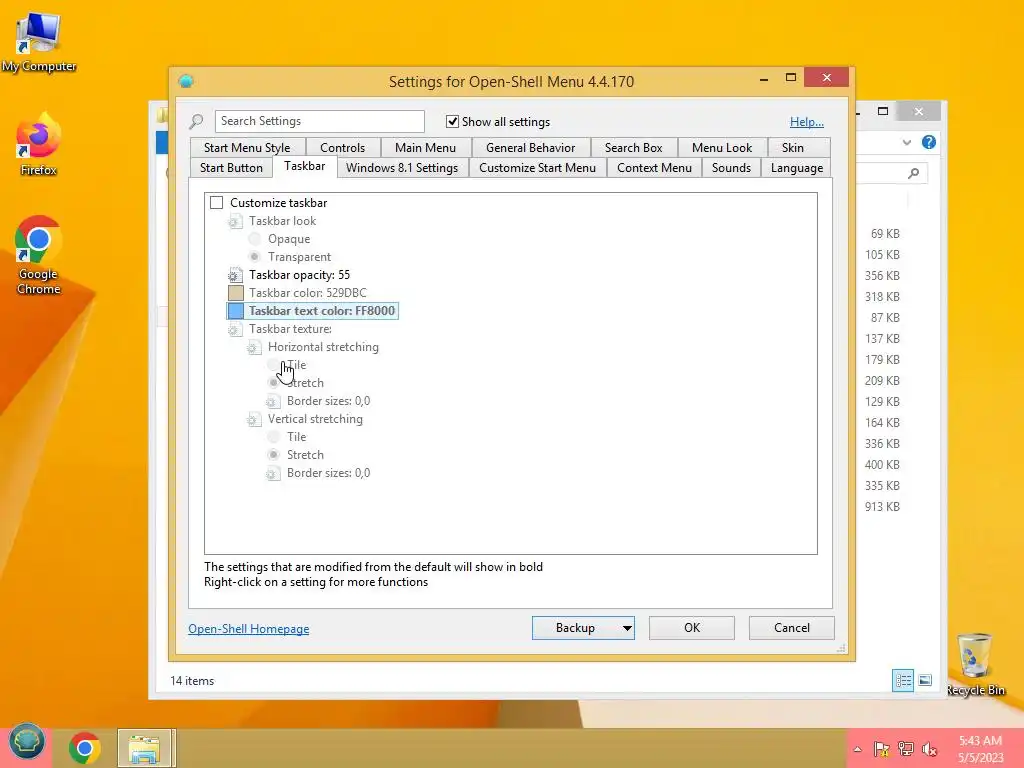Enable the Customize taskbar checkbox
Image resolution: width=1024 pixels, height=768 pixels.
pos(217,203)
